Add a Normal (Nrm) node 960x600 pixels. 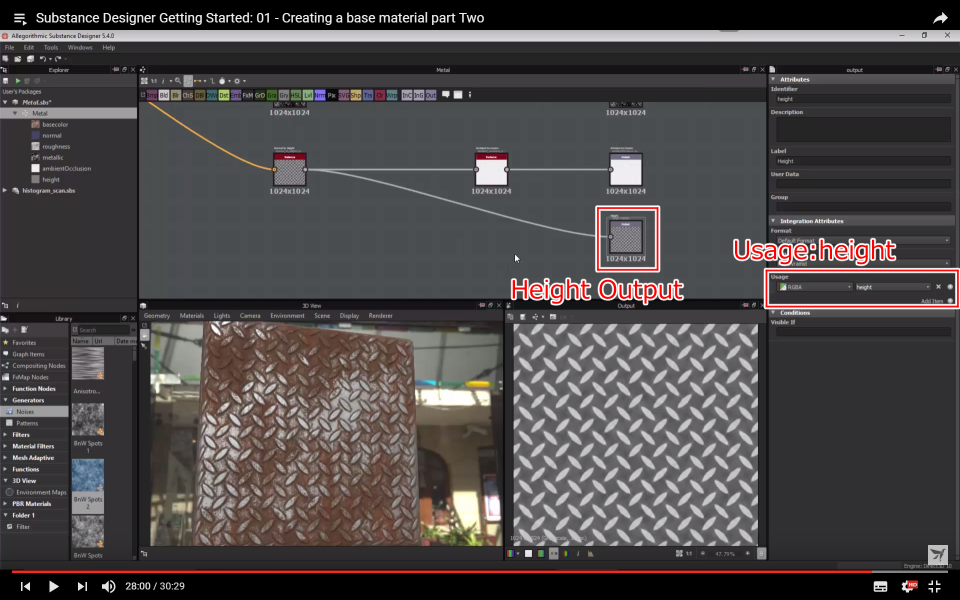pyautogui.click(x=320, y=95)
